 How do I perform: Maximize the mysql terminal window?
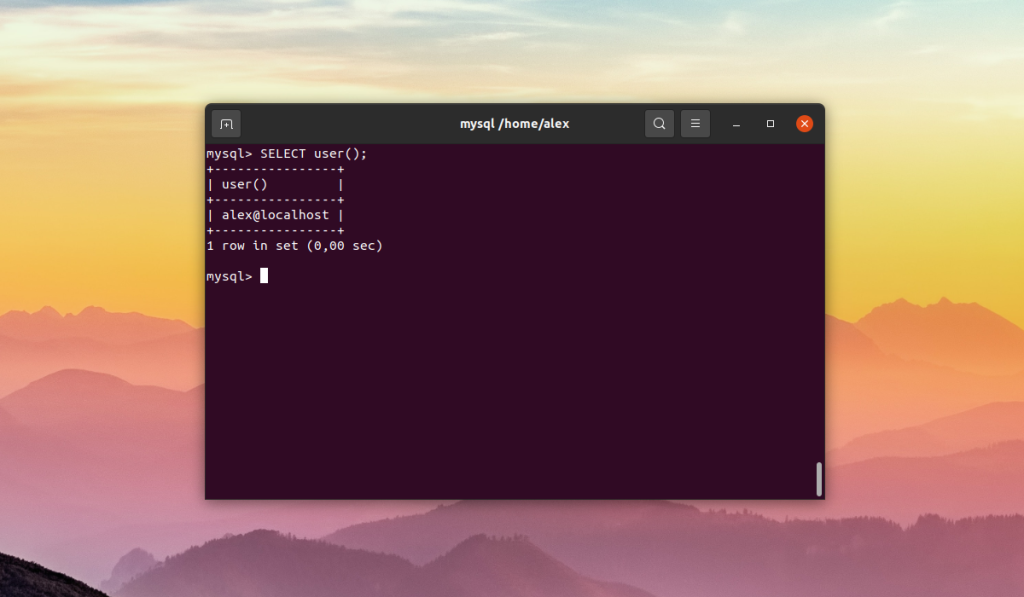click(770, 123)
